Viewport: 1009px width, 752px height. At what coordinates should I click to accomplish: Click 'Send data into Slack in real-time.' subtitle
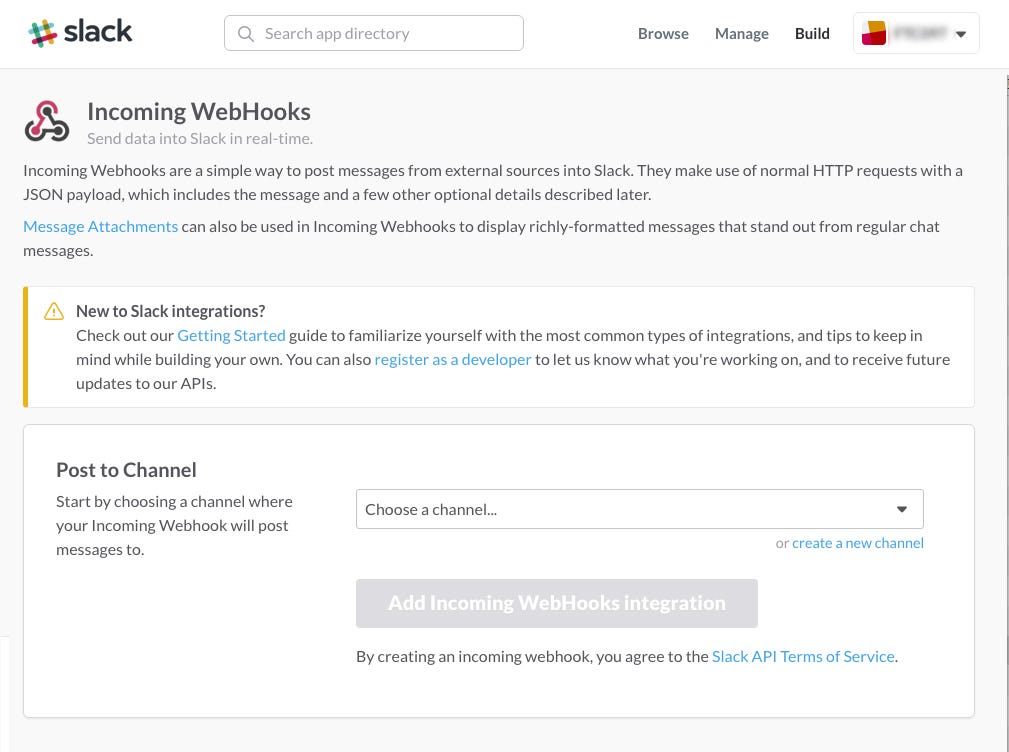click(200, 138)
